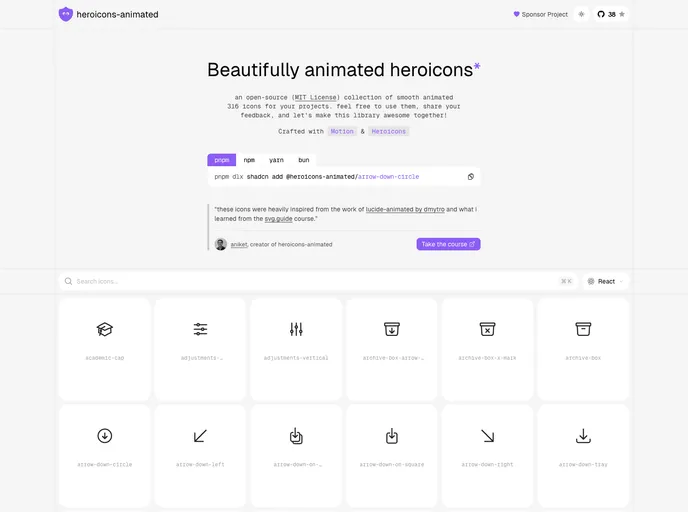Click the Beautifully animated heroicons heading
Screen dimensions: 688x512
pos(344,70)
